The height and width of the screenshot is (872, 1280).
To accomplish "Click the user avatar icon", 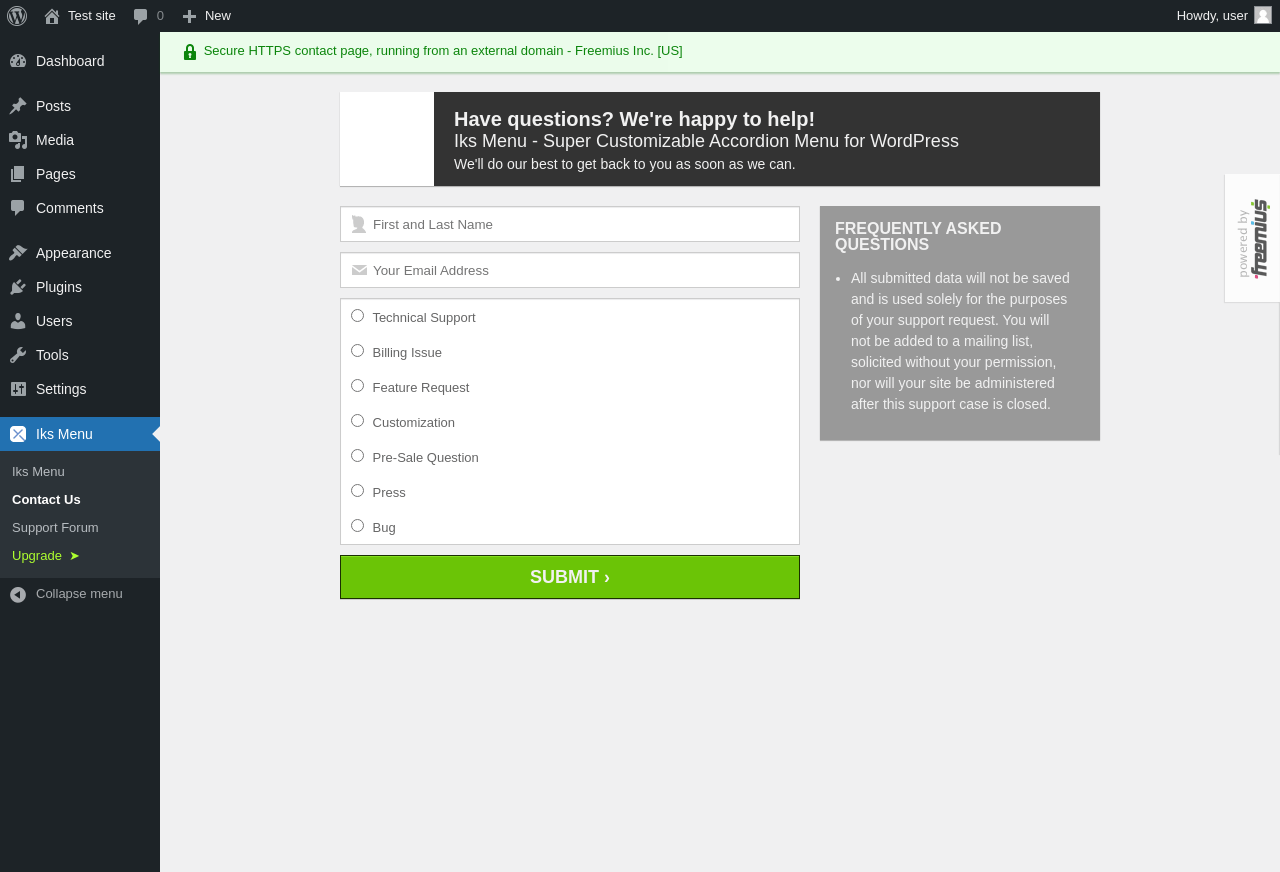I will click(1263, 15).
